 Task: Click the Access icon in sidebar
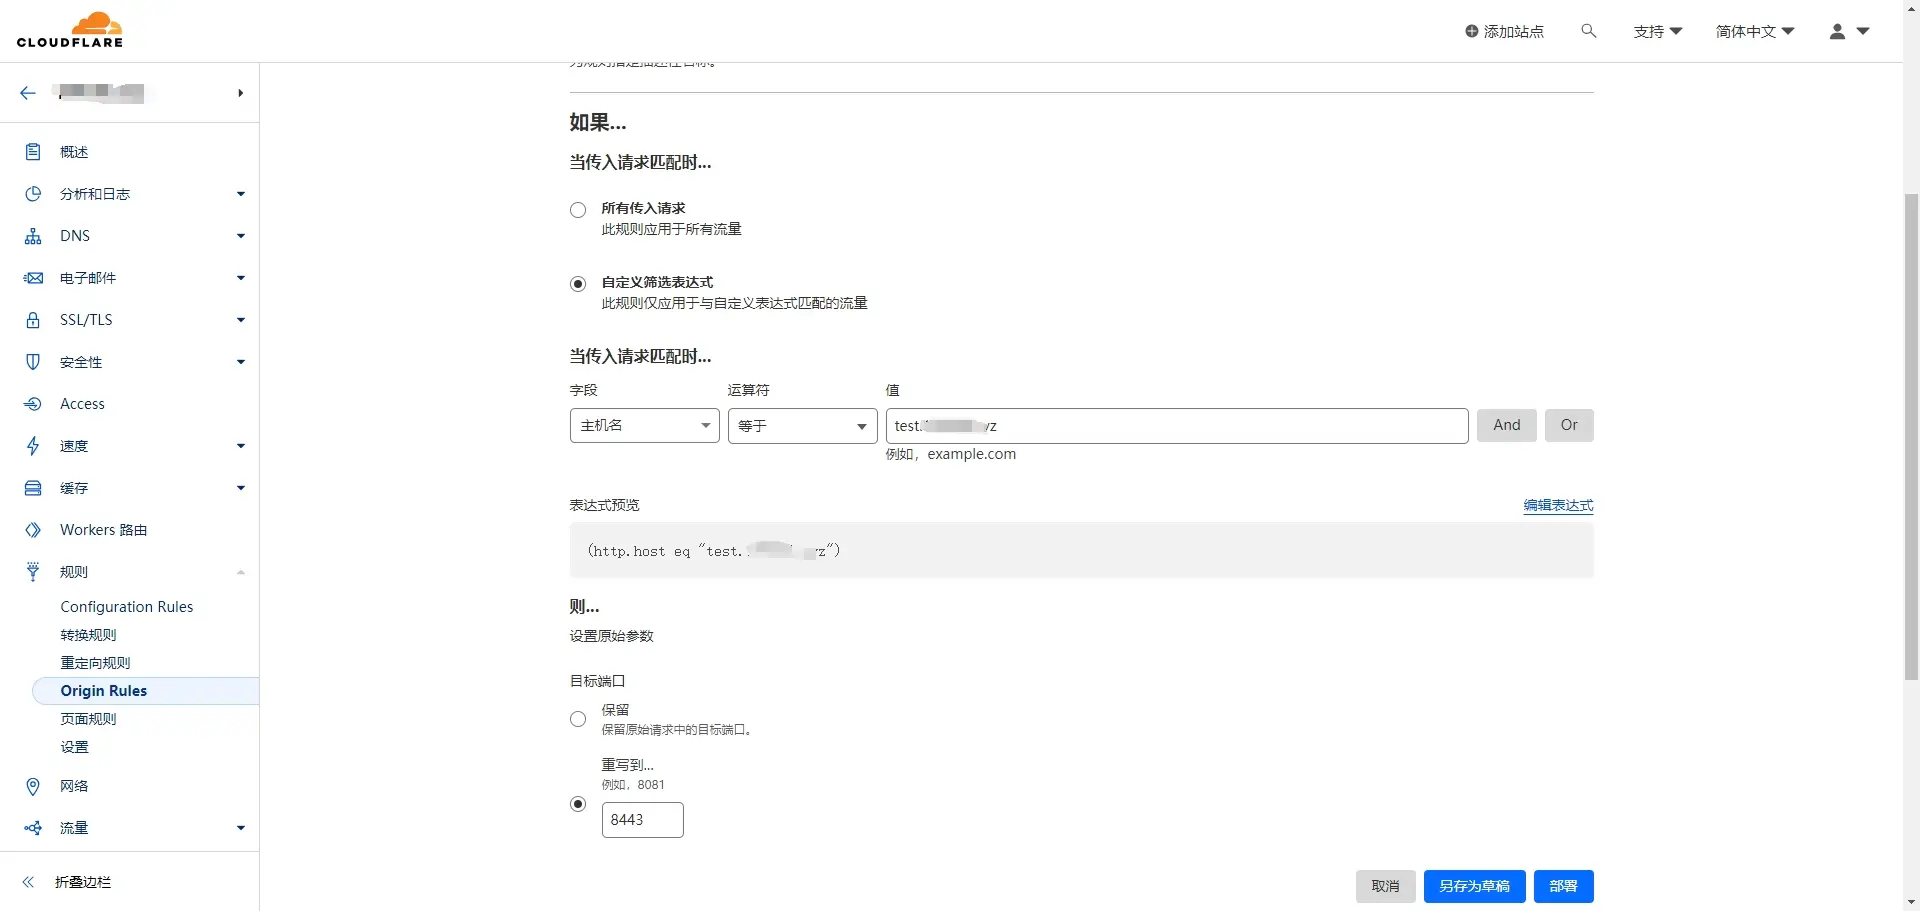[33, 404]
